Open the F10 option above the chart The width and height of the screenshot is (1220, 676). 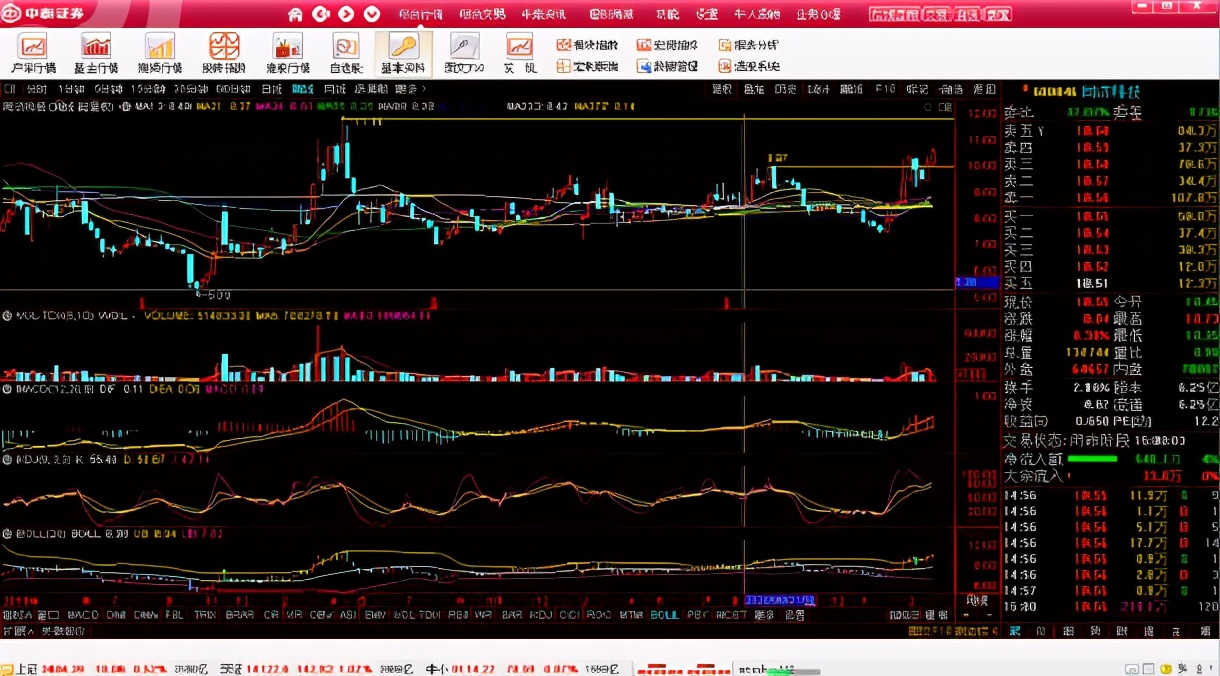point(885,89)
